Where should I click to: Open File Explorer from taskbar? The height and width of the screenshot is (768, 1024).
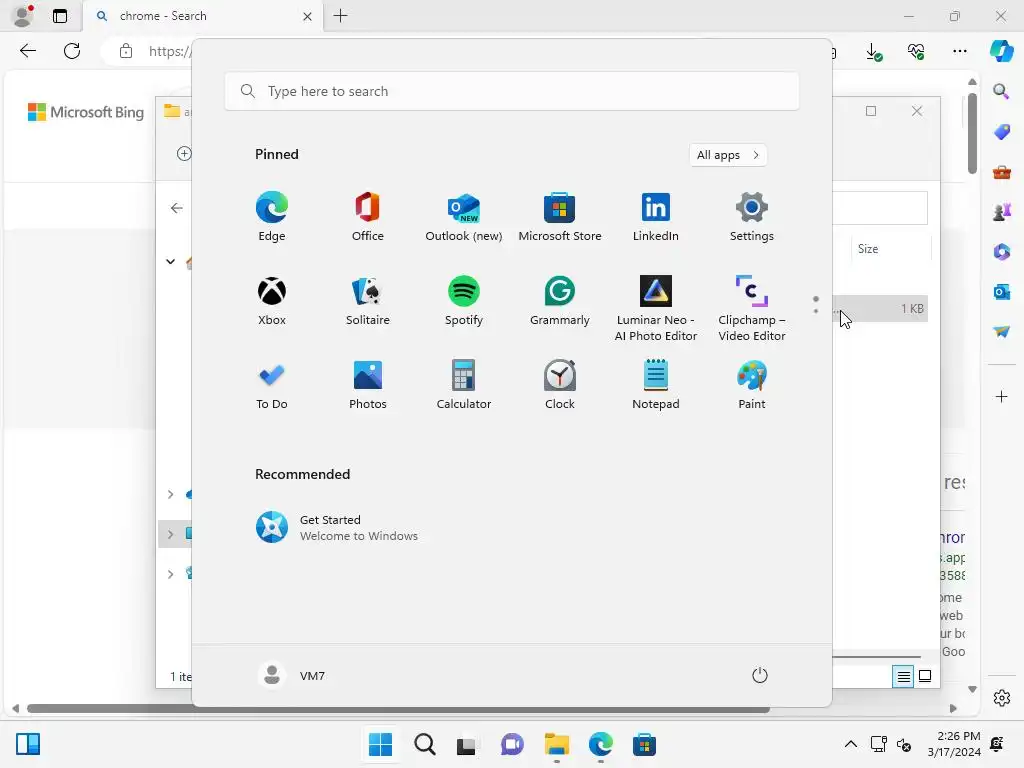pyautogui.click(x=556, y=744)
